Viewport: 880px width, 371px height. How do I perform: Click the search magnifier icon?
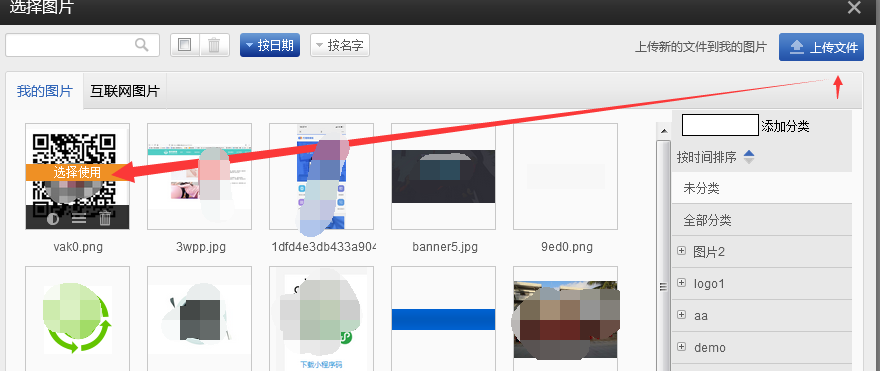(141, 45)
